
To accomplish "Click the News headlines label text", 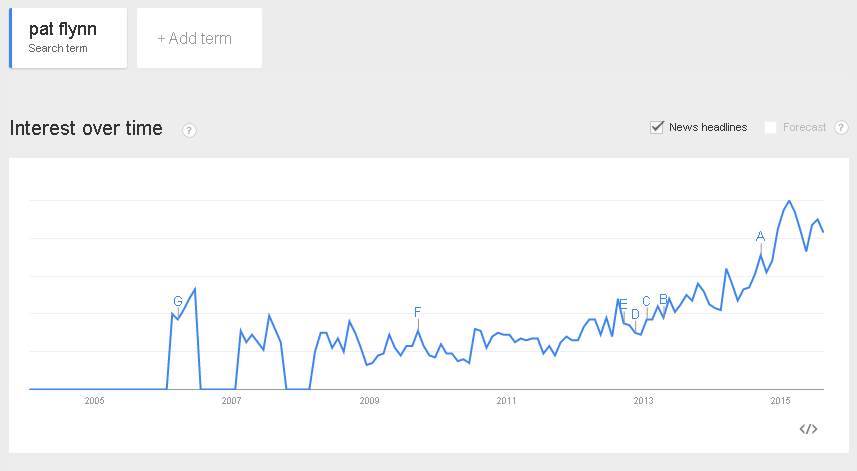I will [x=708, y=127].
